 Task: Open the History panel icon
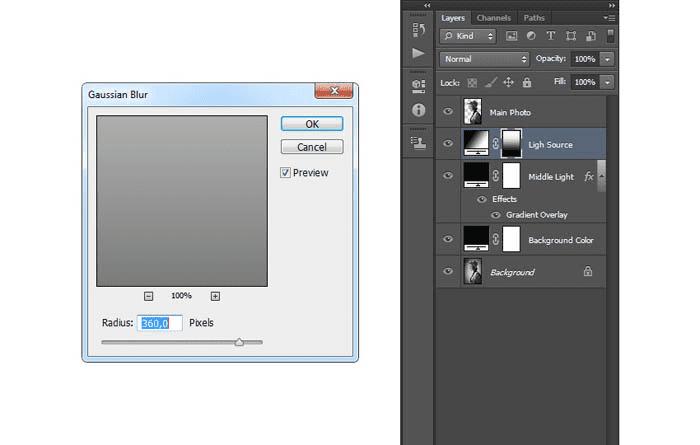click(418, 29)
